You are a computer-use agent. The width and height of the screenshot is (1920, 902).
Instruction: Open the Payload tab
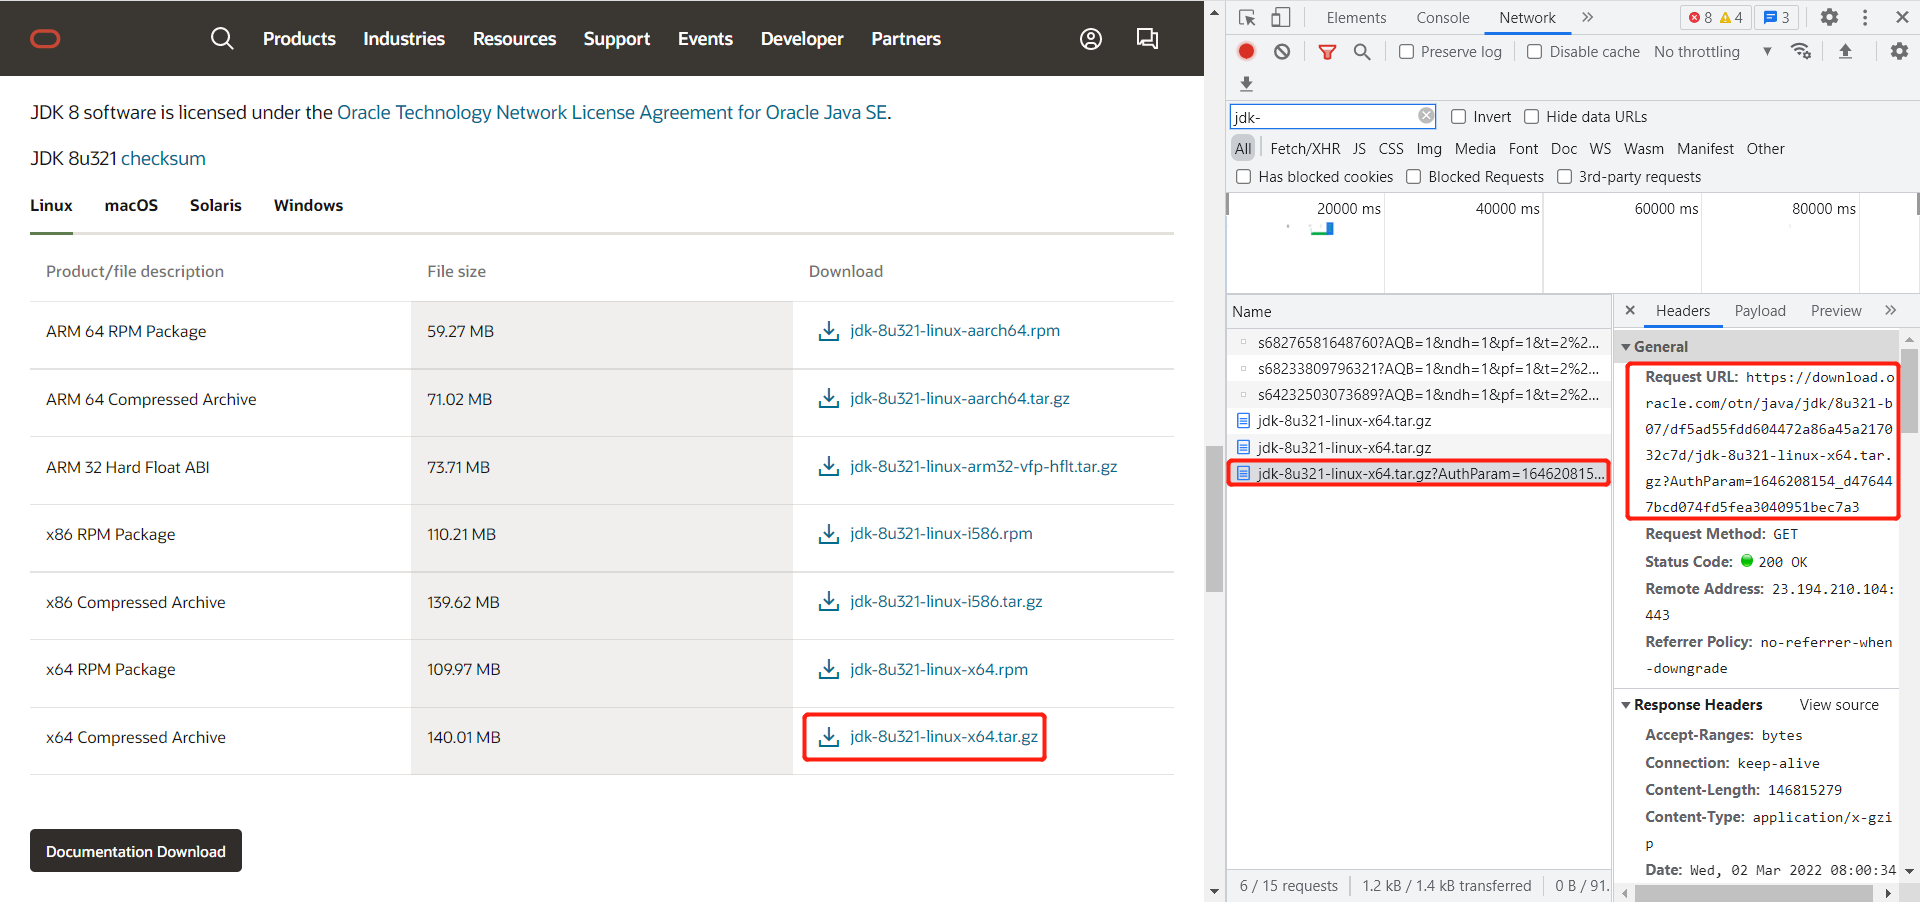tap(1760, 311)
